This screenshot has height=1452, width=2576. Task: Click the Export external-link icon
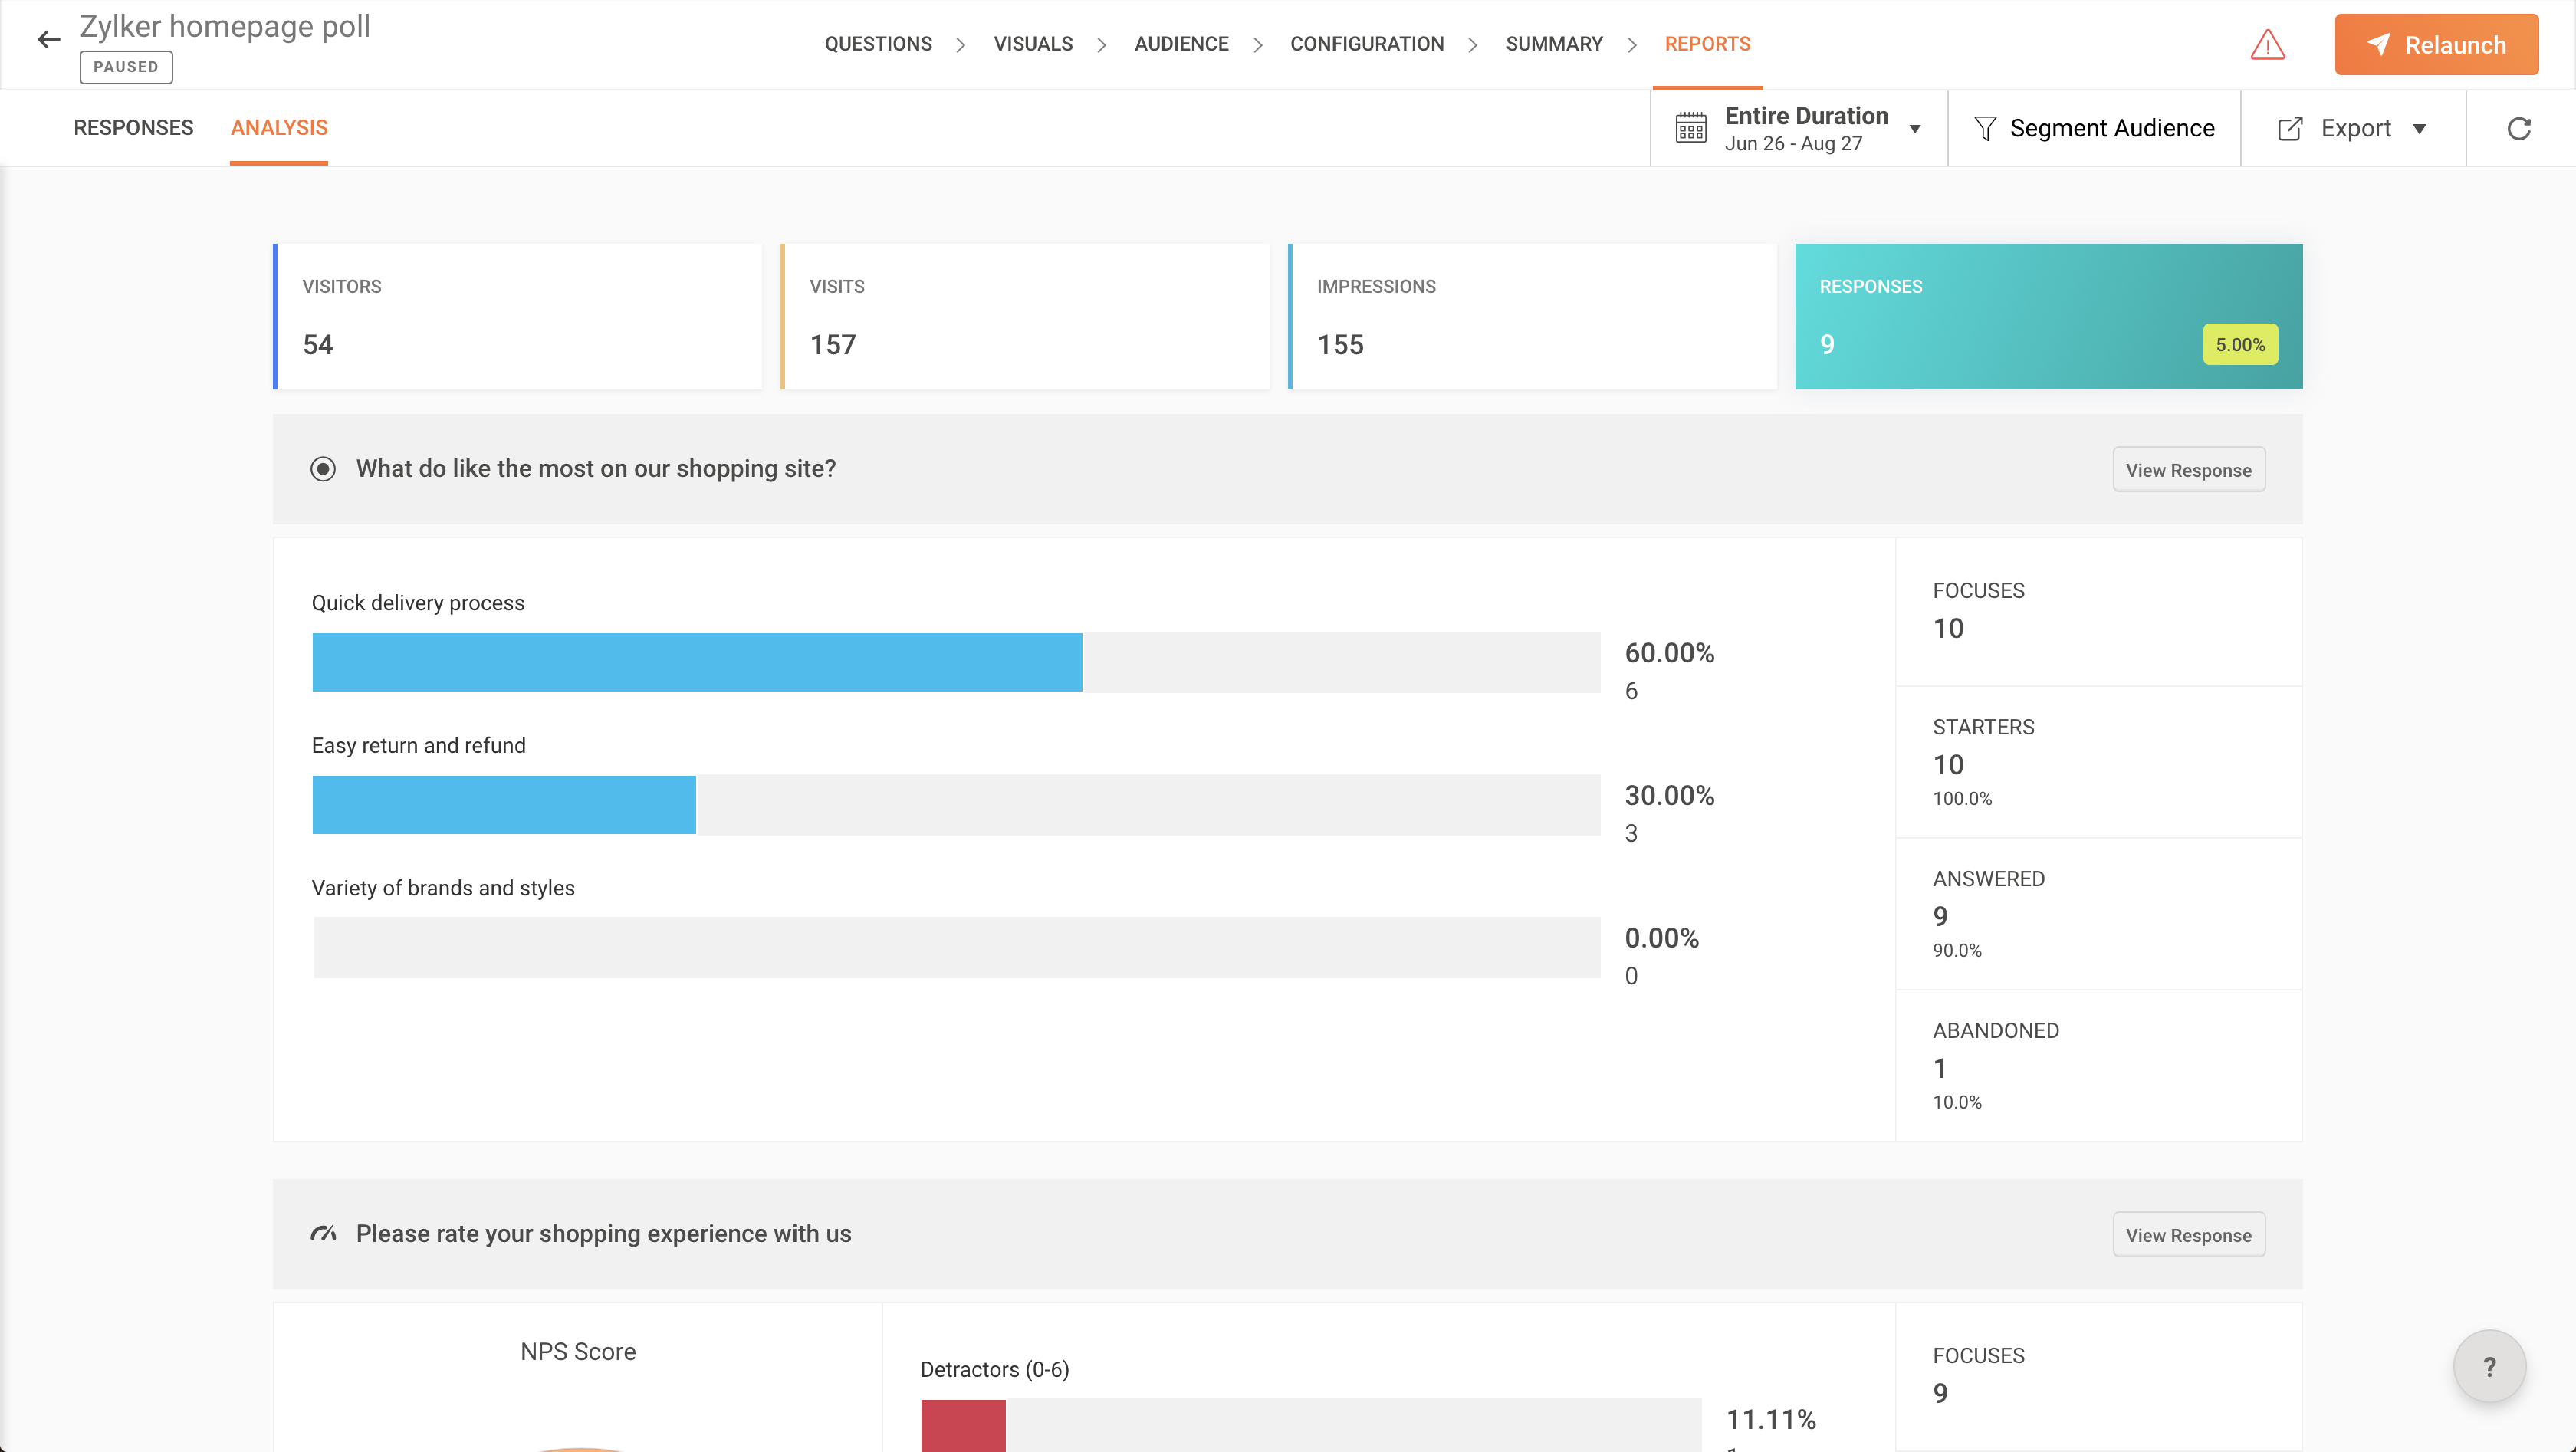coord(2290,128)
